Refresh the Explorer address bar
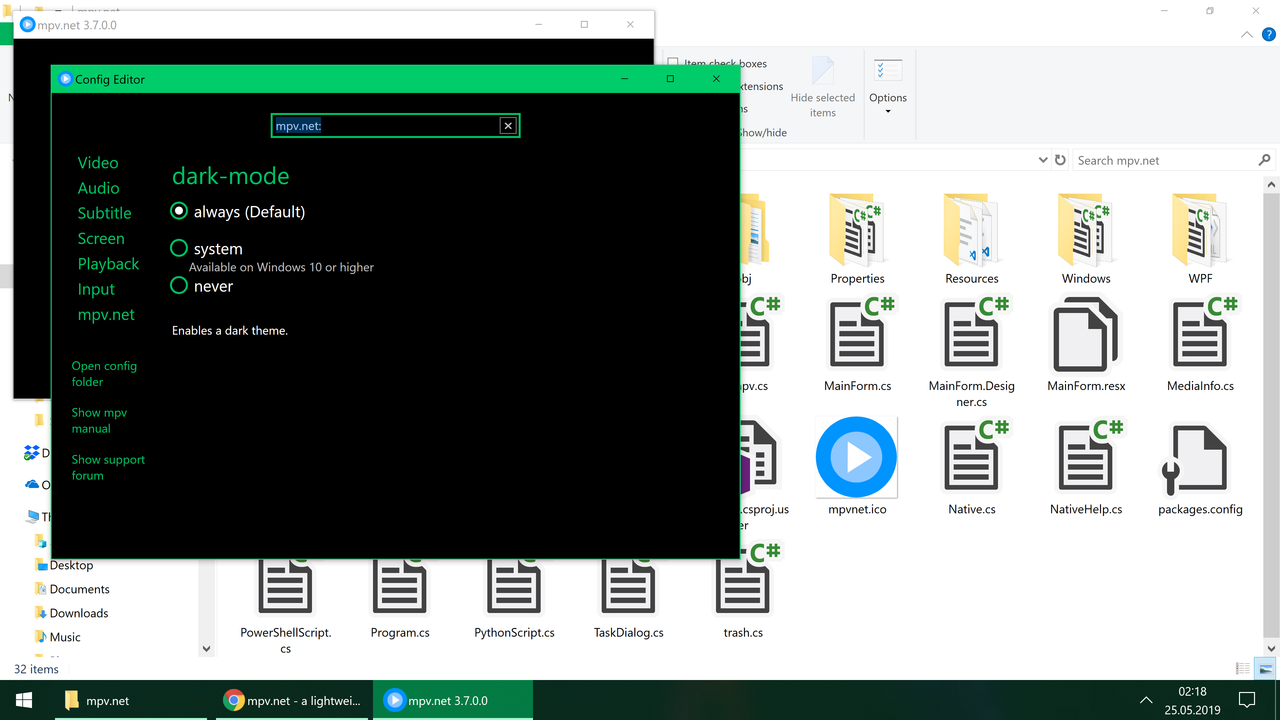This screenshot has width=1280, height=720. pyautogui.click(x=1060, y=159)
